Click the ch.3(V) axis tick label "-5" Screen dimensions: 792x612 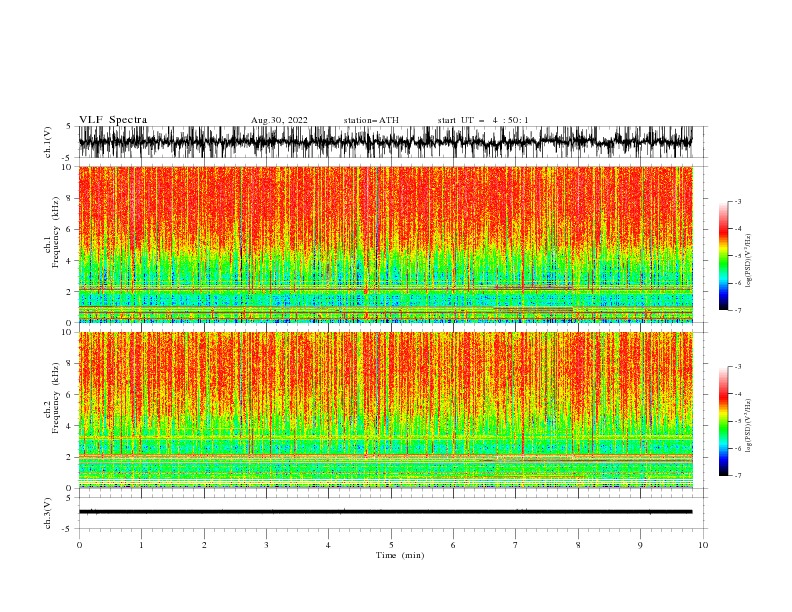67,529
